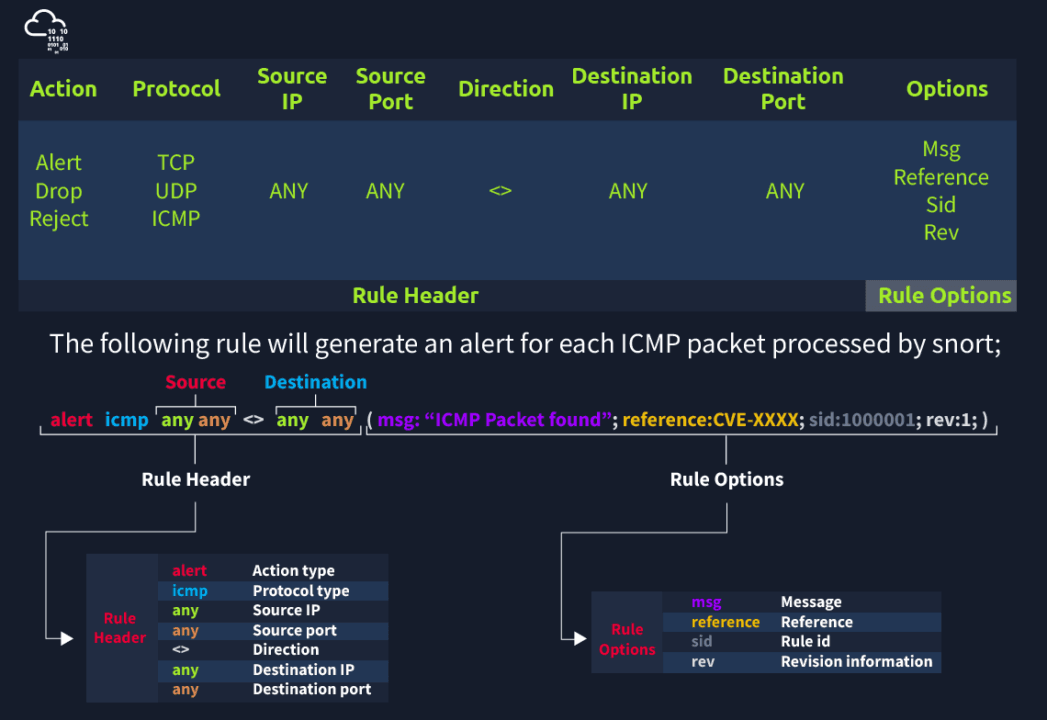Click the Revision information row in Rule Options table
The height and width of the screenshot is (720, 1047).
(x=810, y=661)
